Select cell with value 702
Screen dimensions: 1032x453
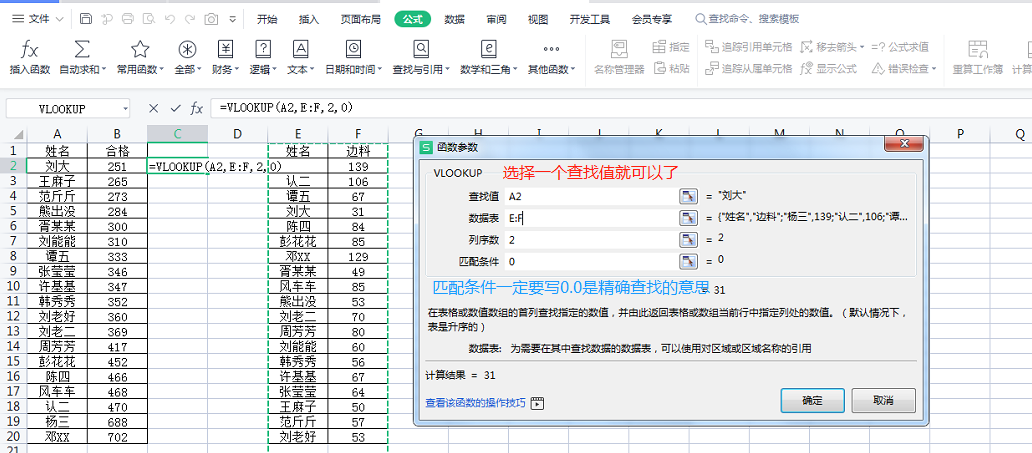pos(117,437)
